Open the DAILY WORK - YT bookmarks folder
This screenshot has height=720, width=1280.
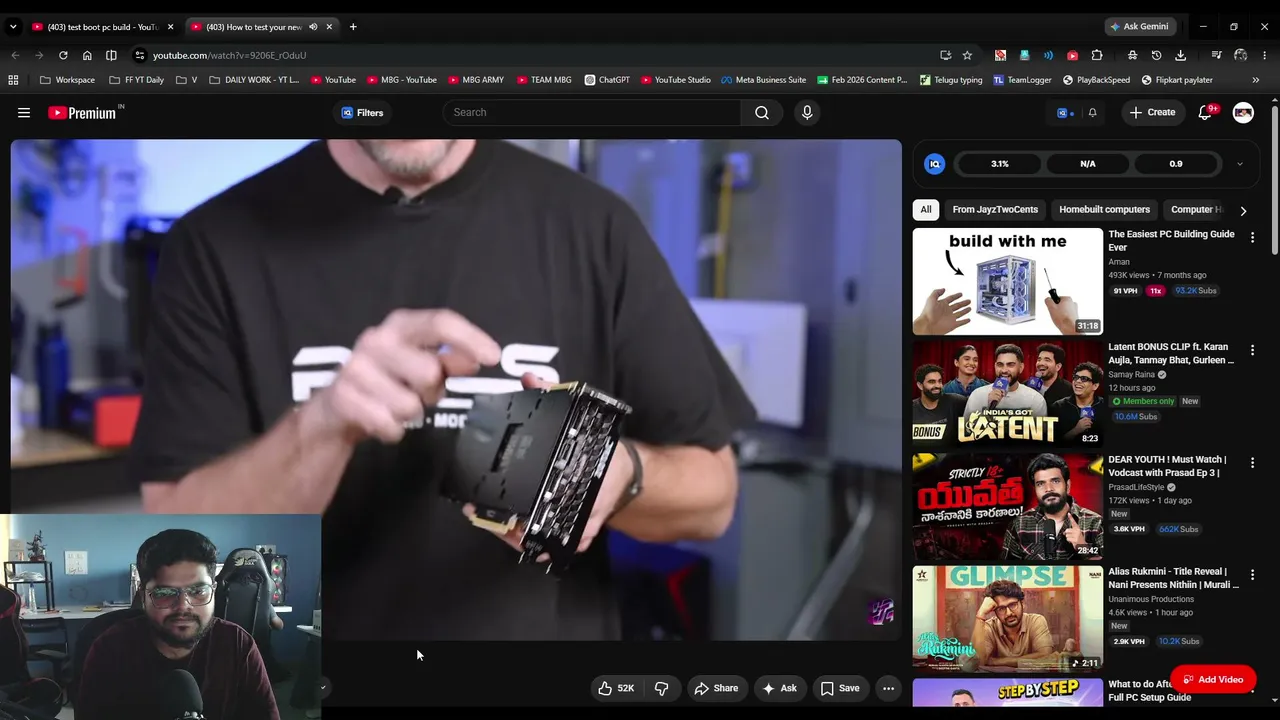click(x=254, y=80)
